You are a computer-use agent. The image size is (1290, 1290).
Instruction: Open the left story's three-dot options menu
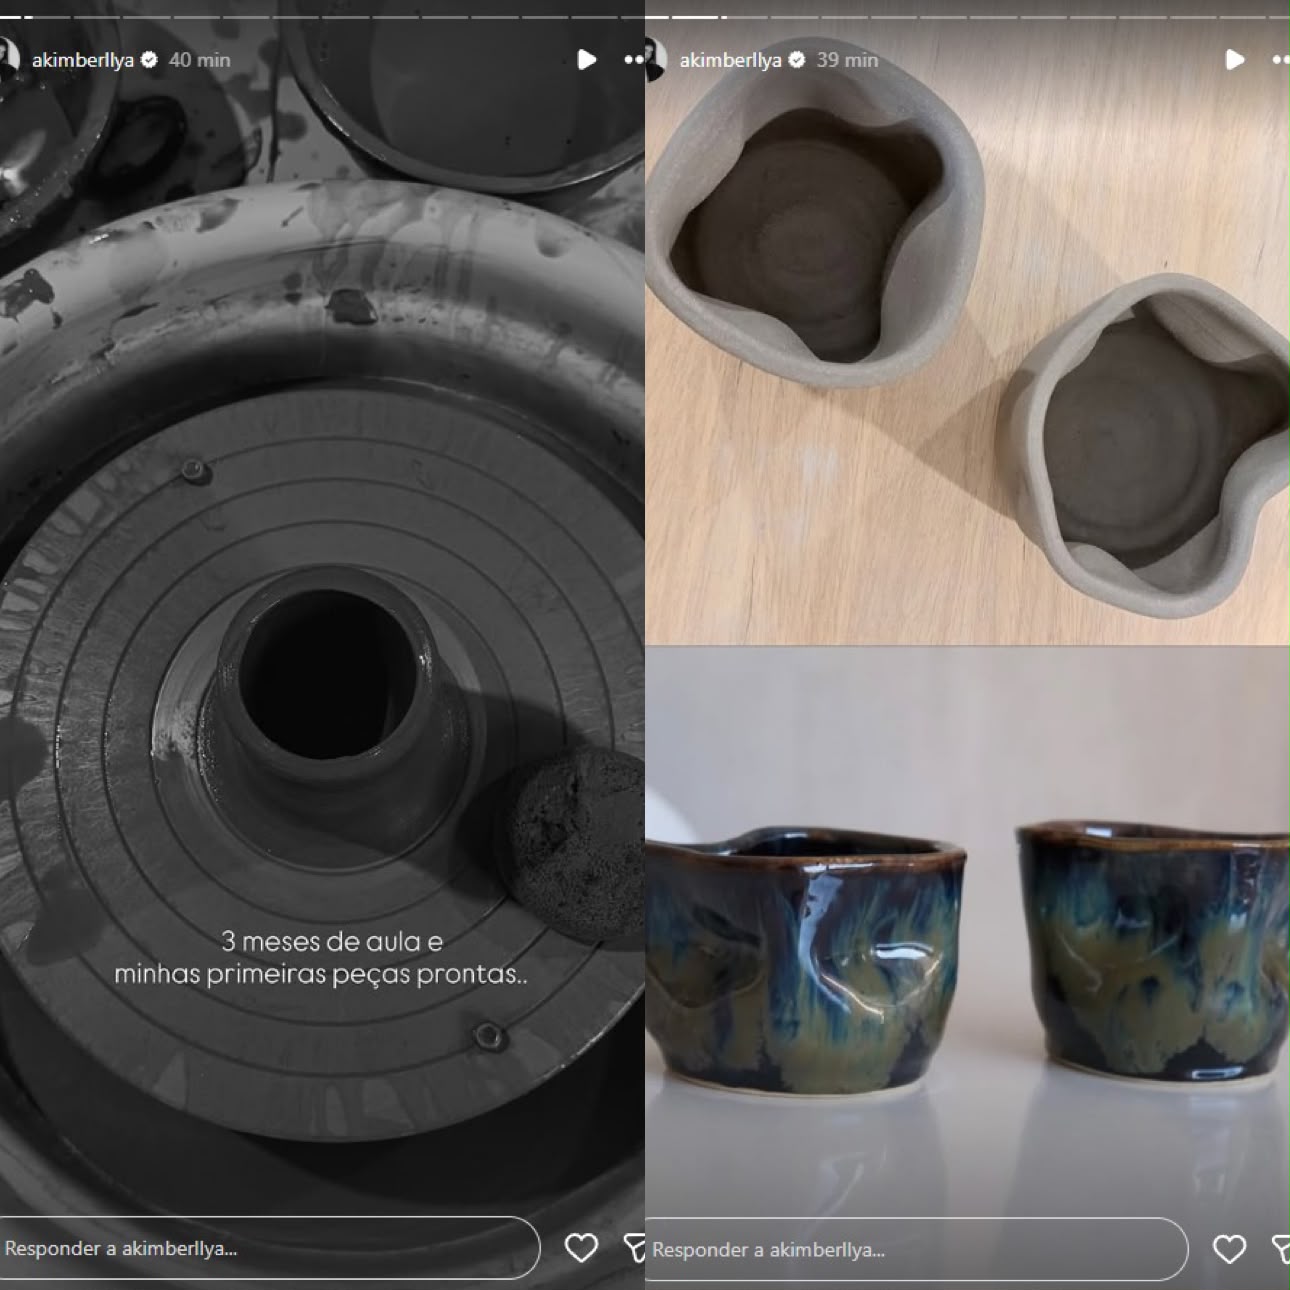coord(634,60)
